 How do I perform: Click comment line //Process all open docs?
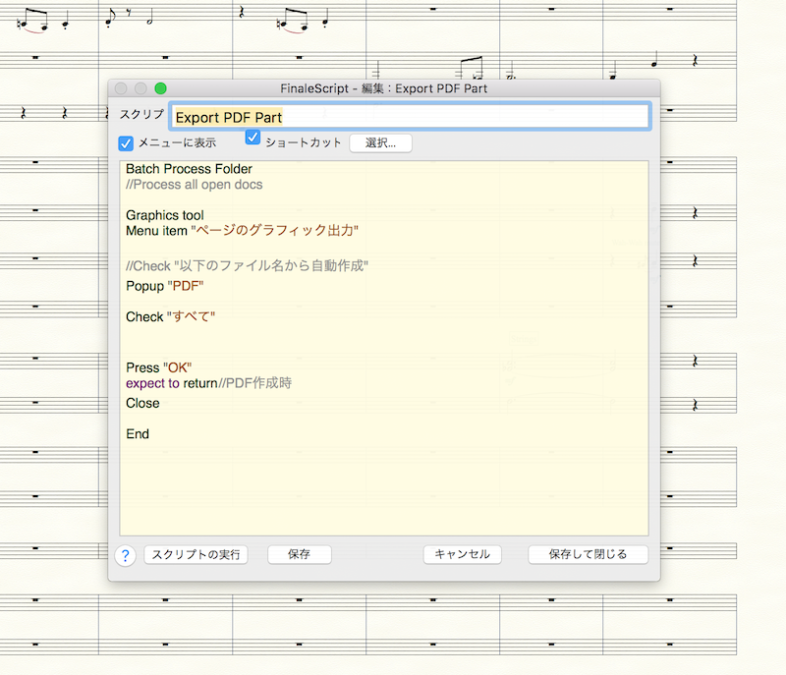tap(194, 185)
